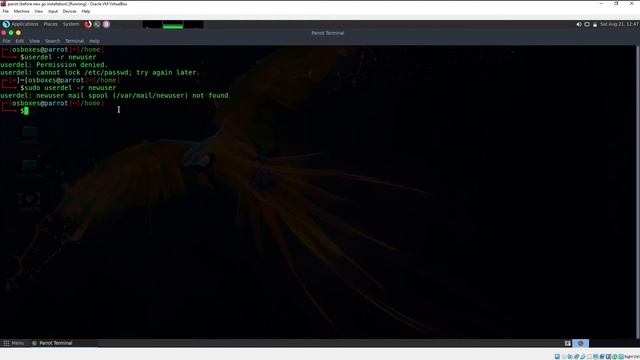Open the VirtualBox Machine menu
This screenshot has height=360, width=640.
tap(22, 11)
